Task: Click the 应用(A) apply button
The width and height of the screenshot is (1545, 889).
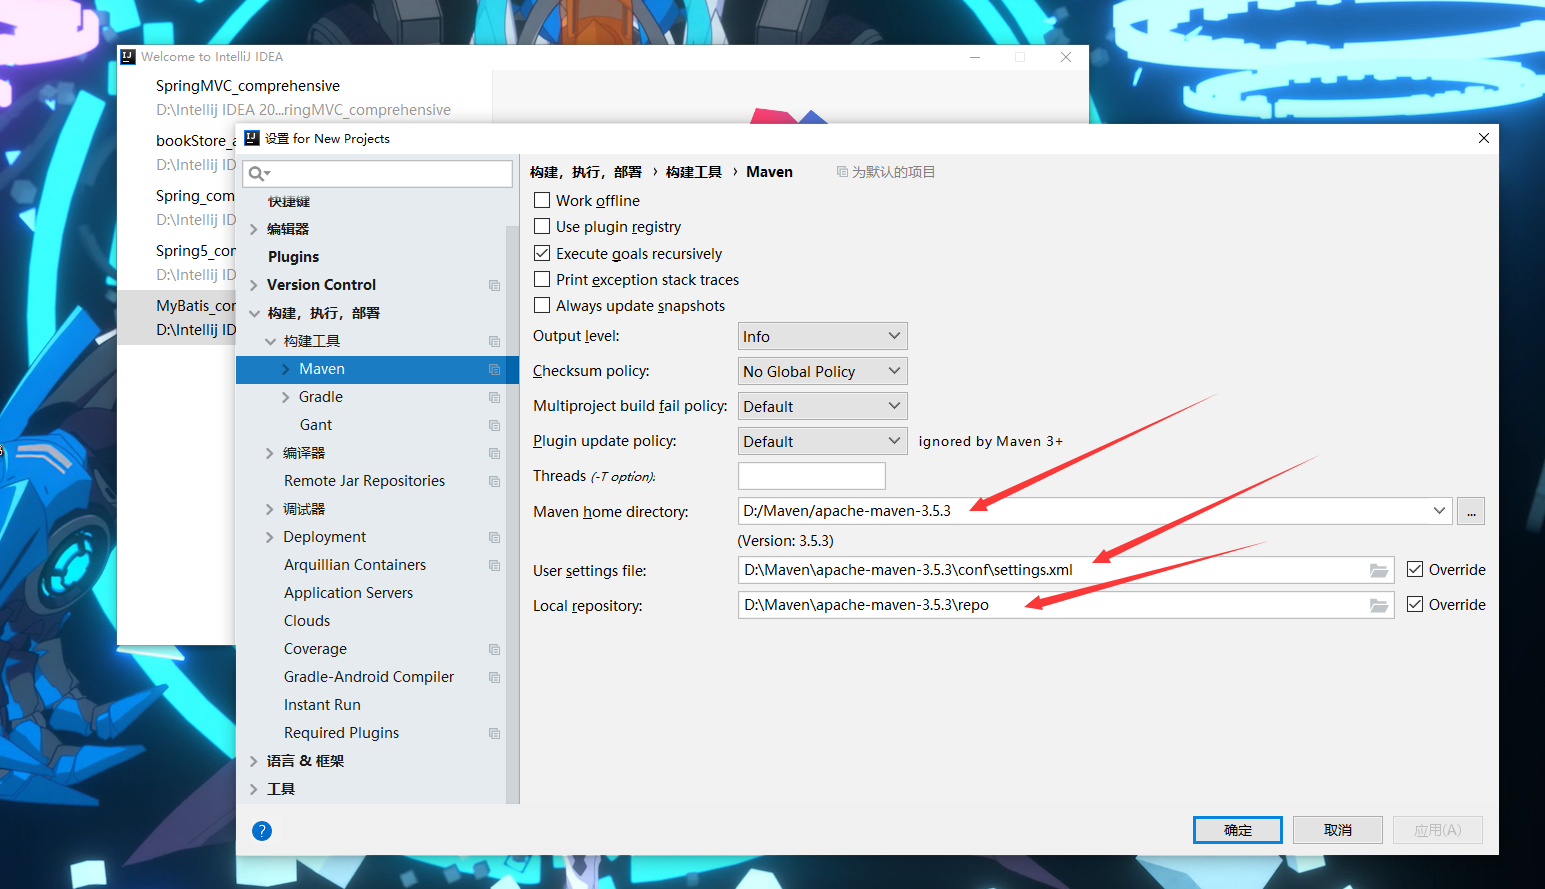Action: [x=1438, y=830]
